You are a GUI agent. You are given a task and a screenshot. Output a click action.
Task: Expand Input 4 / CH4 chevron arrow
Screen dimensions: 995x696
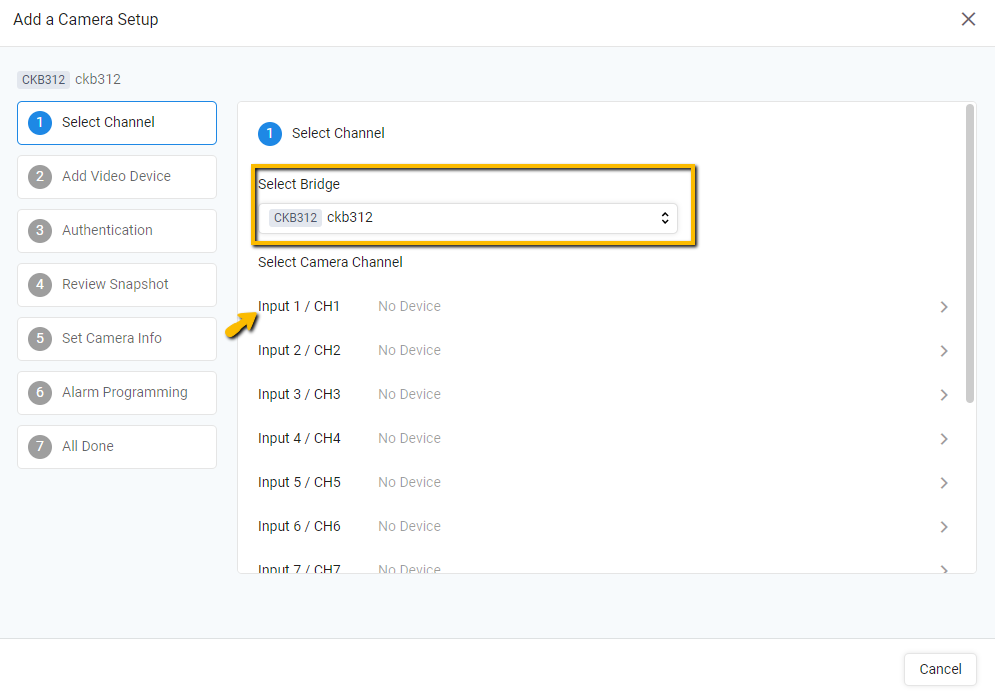[x=944, y=439]
